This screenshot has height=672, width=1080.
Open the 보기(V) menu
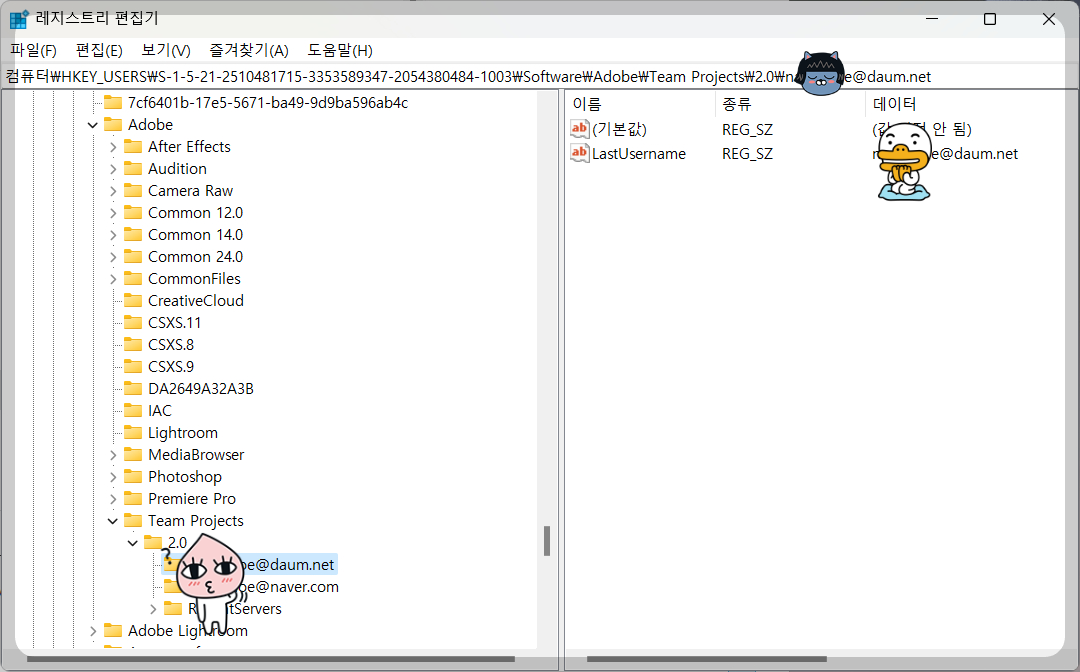pyautogui.click(x=166, y=50)
